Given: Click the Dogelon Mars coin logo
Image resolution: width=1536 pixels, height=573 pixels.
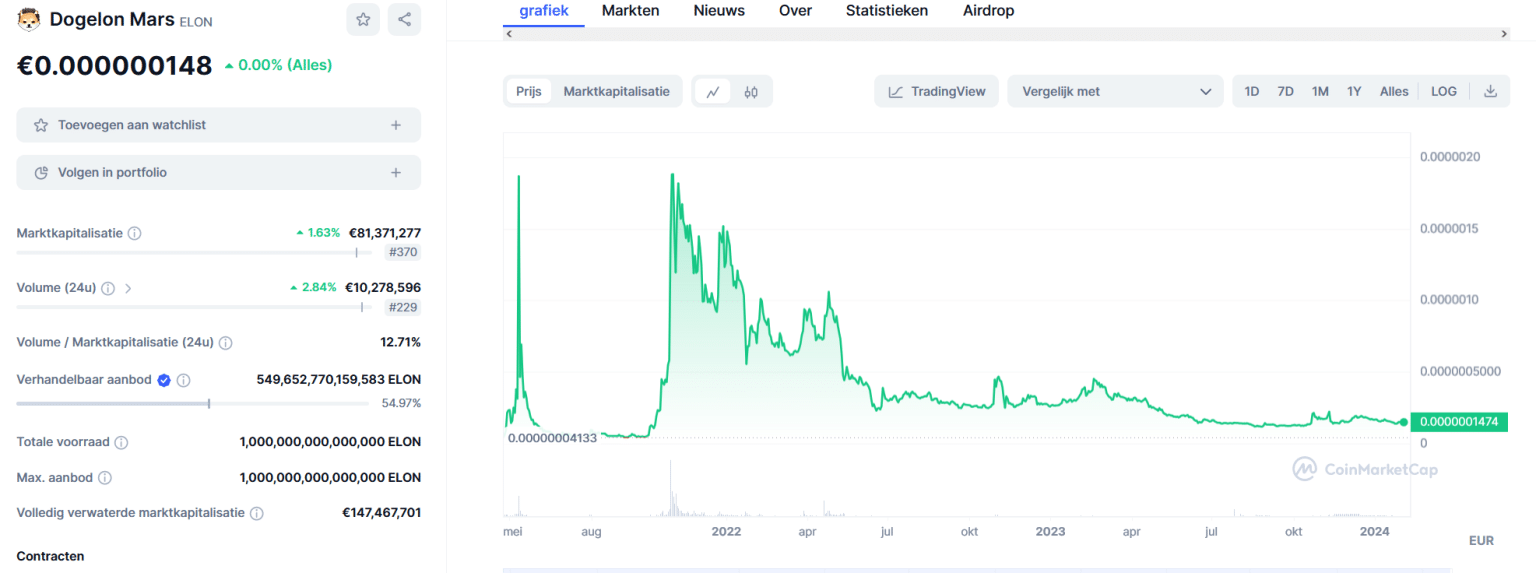Looking at the screenshot, I should pos(29,19).
